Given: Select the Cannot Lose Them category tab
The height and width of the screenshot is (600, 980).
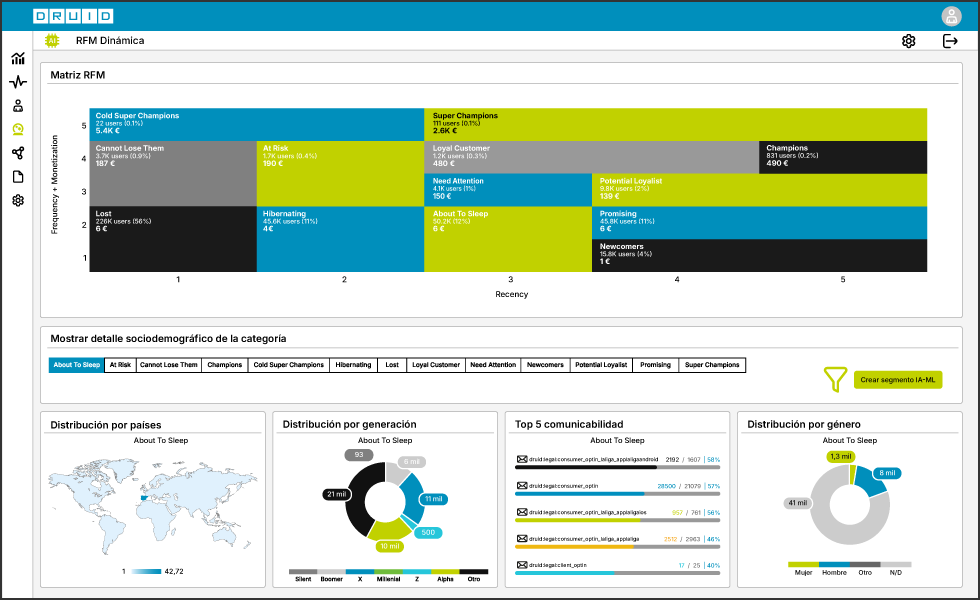Looking at the screenshot, I should coord(169,365).
